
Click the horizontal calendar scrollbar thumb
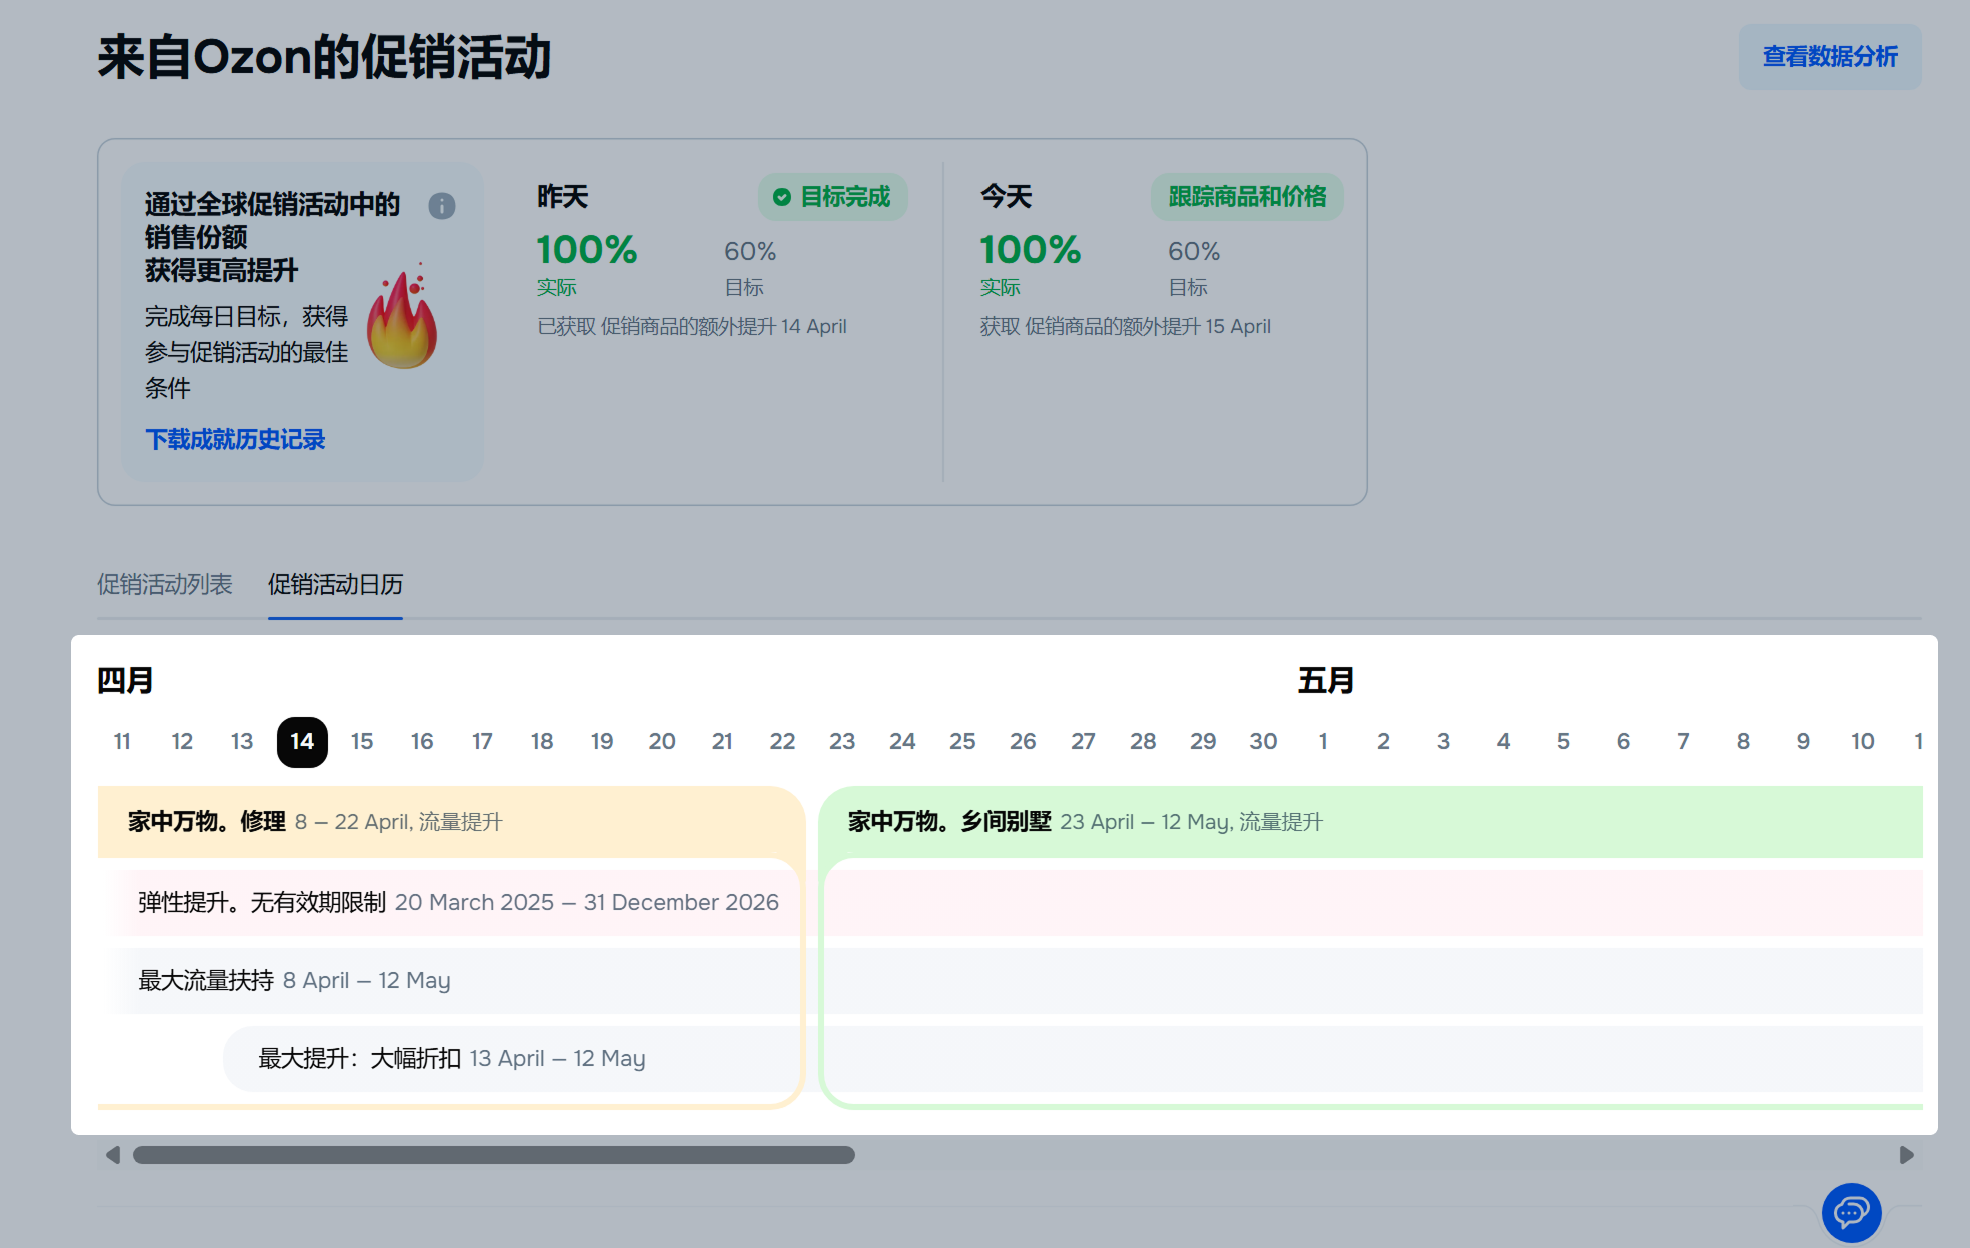click(x=493, y=1155)
